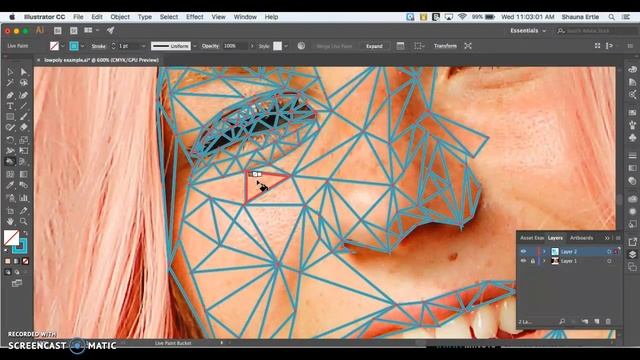Click the target circle of Layer 1
The height and width of the screenshot is (360, 640).
[609, 261]
